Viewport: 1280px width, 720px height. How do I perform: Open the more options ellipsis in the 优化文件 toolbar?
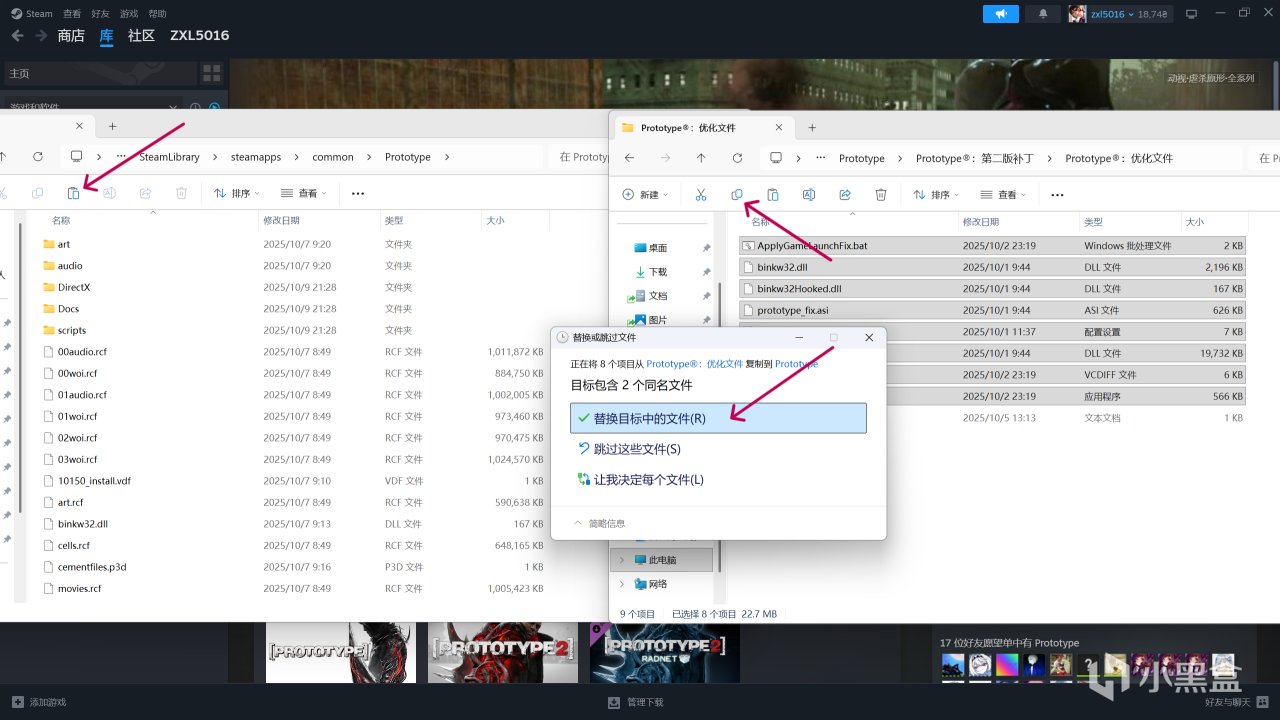[x=1057, y=195]
